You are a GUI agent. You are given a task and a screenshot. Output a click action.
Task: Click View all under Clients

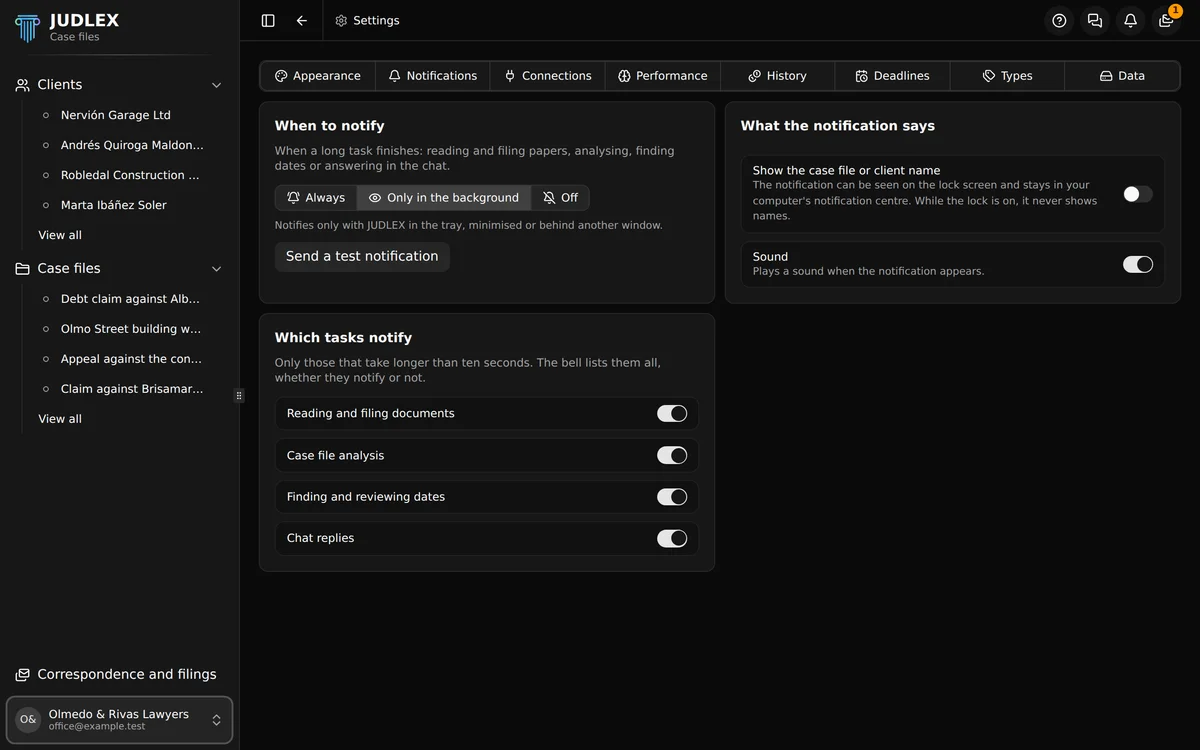[x=60, y=235]
